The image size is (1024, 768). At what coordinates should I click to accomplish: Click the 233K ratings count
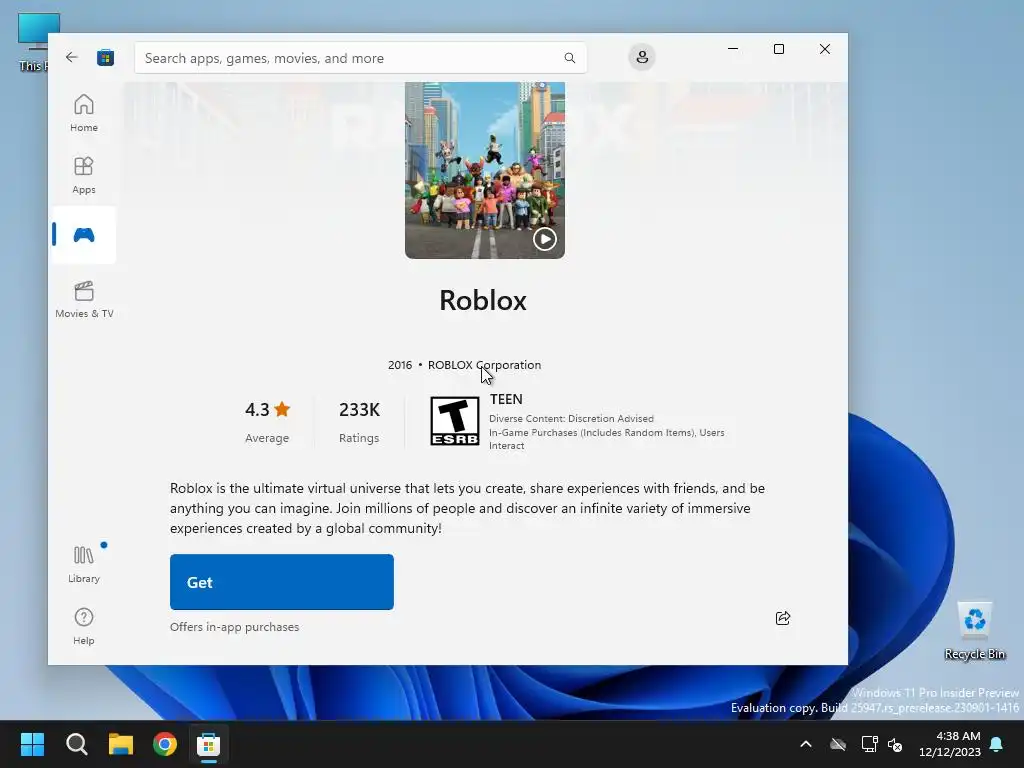pos(359,409)
